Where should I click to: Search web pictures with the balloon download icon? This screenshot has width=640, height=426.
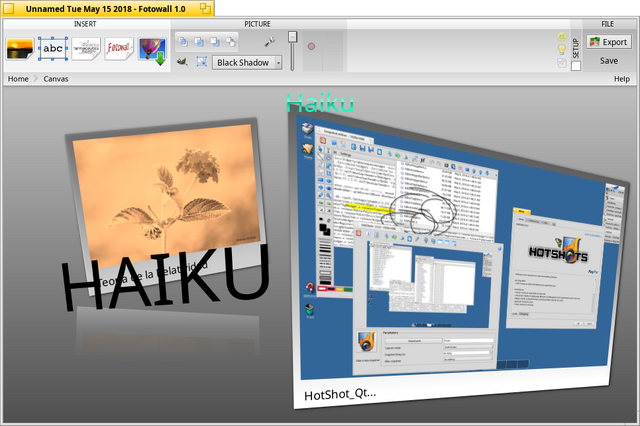point(153,51)
